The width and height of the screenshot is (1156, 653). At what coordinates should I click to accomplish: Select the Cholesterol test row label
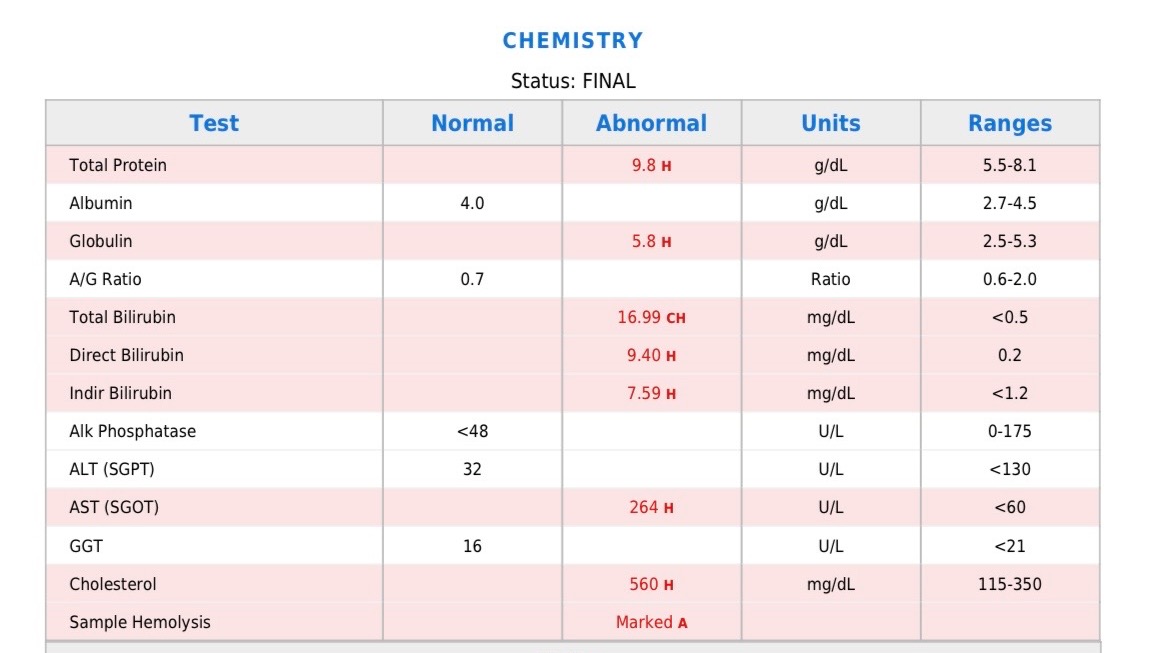pos(113,584)
